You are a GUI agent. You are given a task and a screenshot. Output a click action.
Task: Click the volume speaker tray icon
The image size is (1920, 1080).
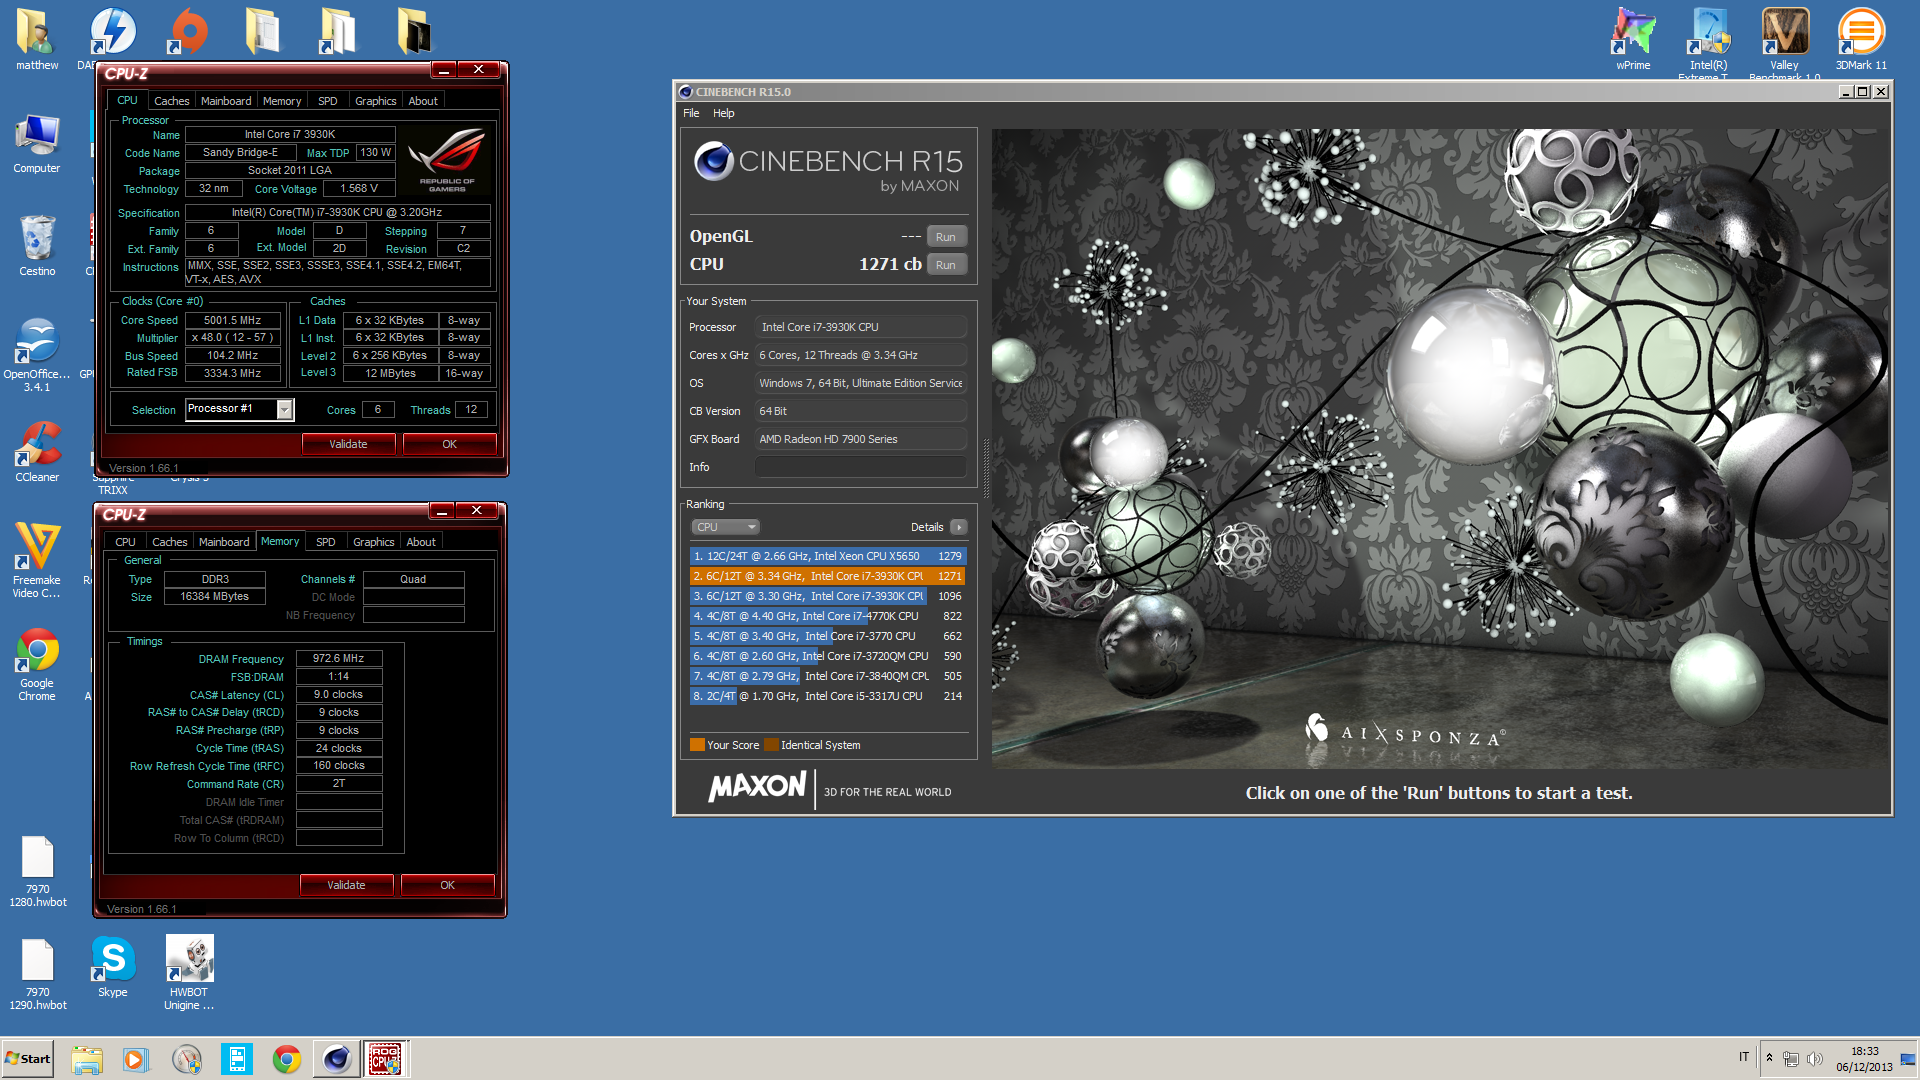1815,1059
